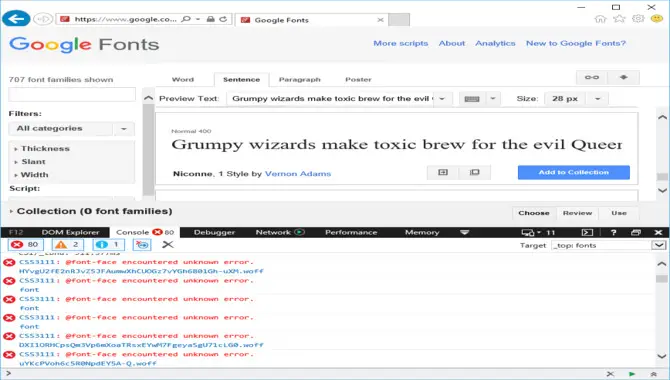Click the Use collection step button
This screenshot has width=670, height=380.
(619, 213)
